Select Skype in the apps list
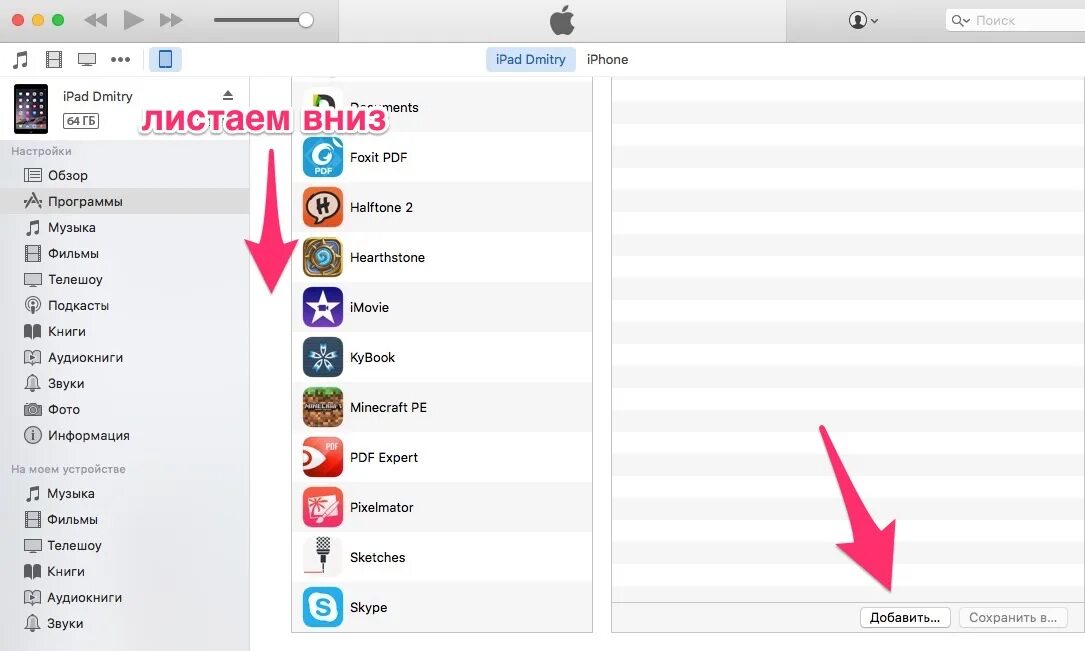 [441, 607]
